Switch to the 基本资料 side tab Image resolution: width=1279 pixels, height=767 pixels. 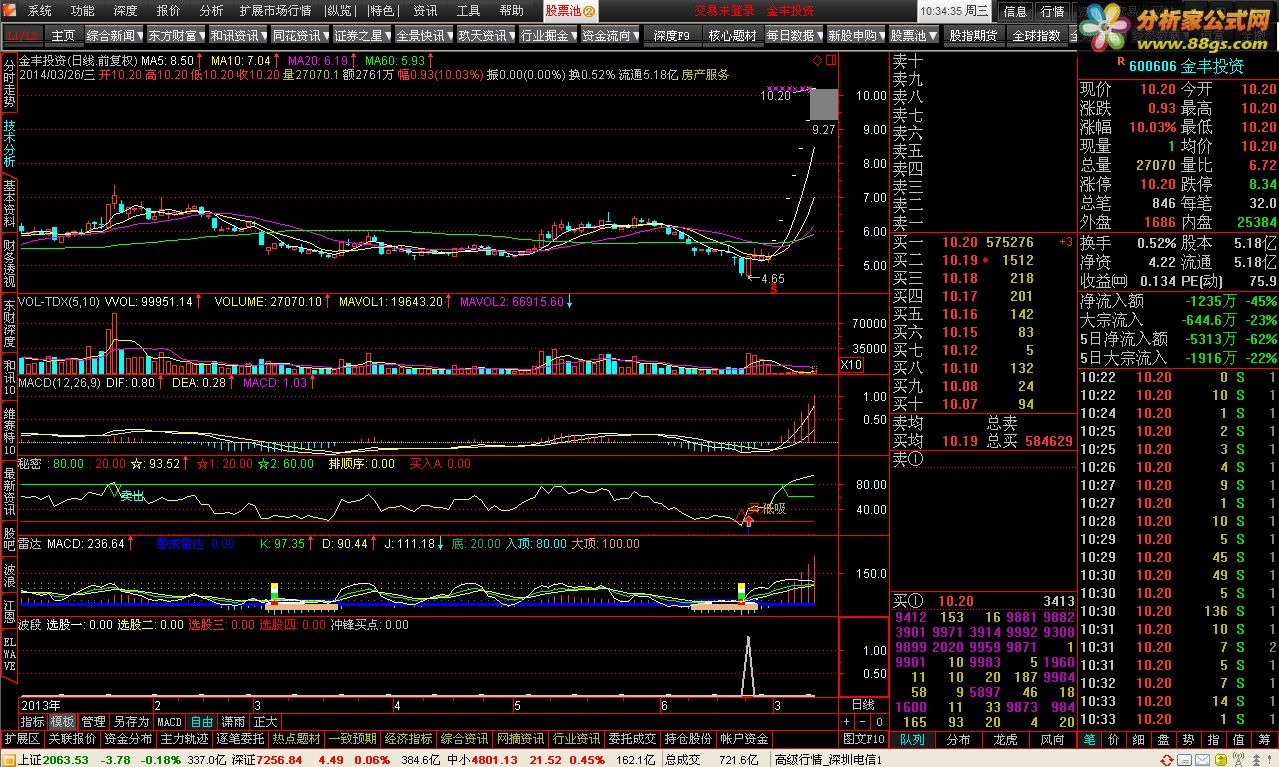point(9,204)
